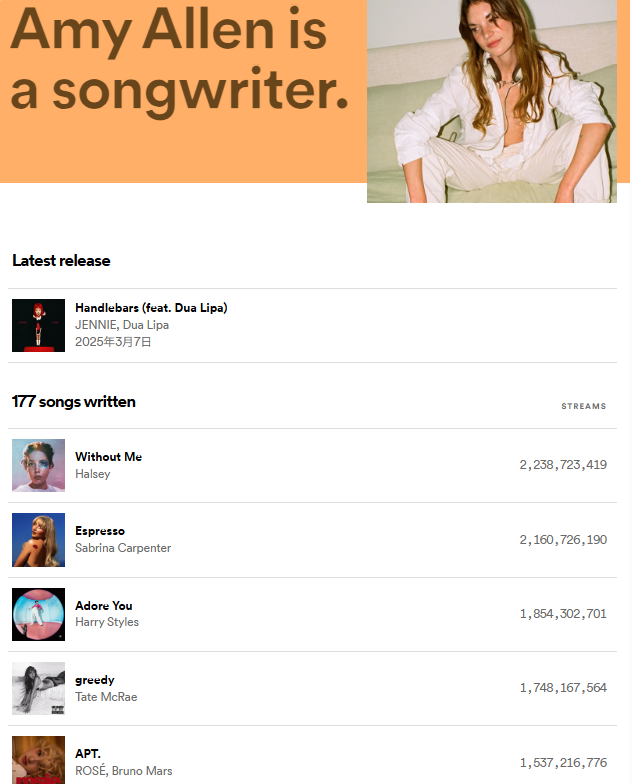Open the APT. song title
Image resolution: width=632 pixels, height=784 pixels.
click(88, 754)
